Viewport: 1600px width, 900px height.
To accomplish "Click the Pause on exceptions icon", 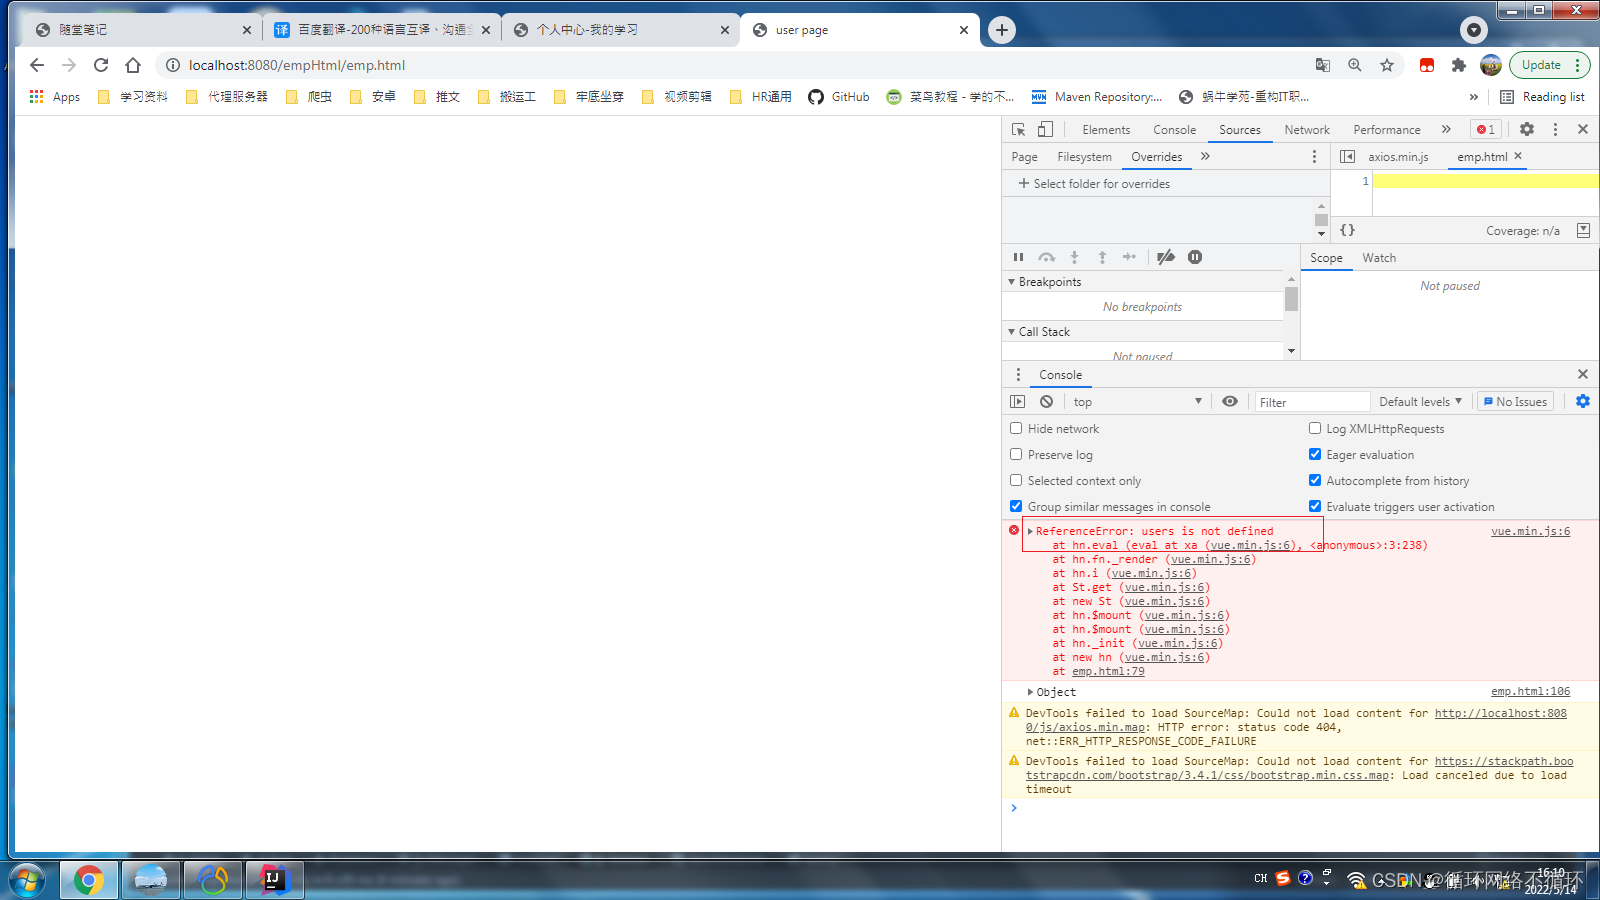I will [x=1195, y=257].
